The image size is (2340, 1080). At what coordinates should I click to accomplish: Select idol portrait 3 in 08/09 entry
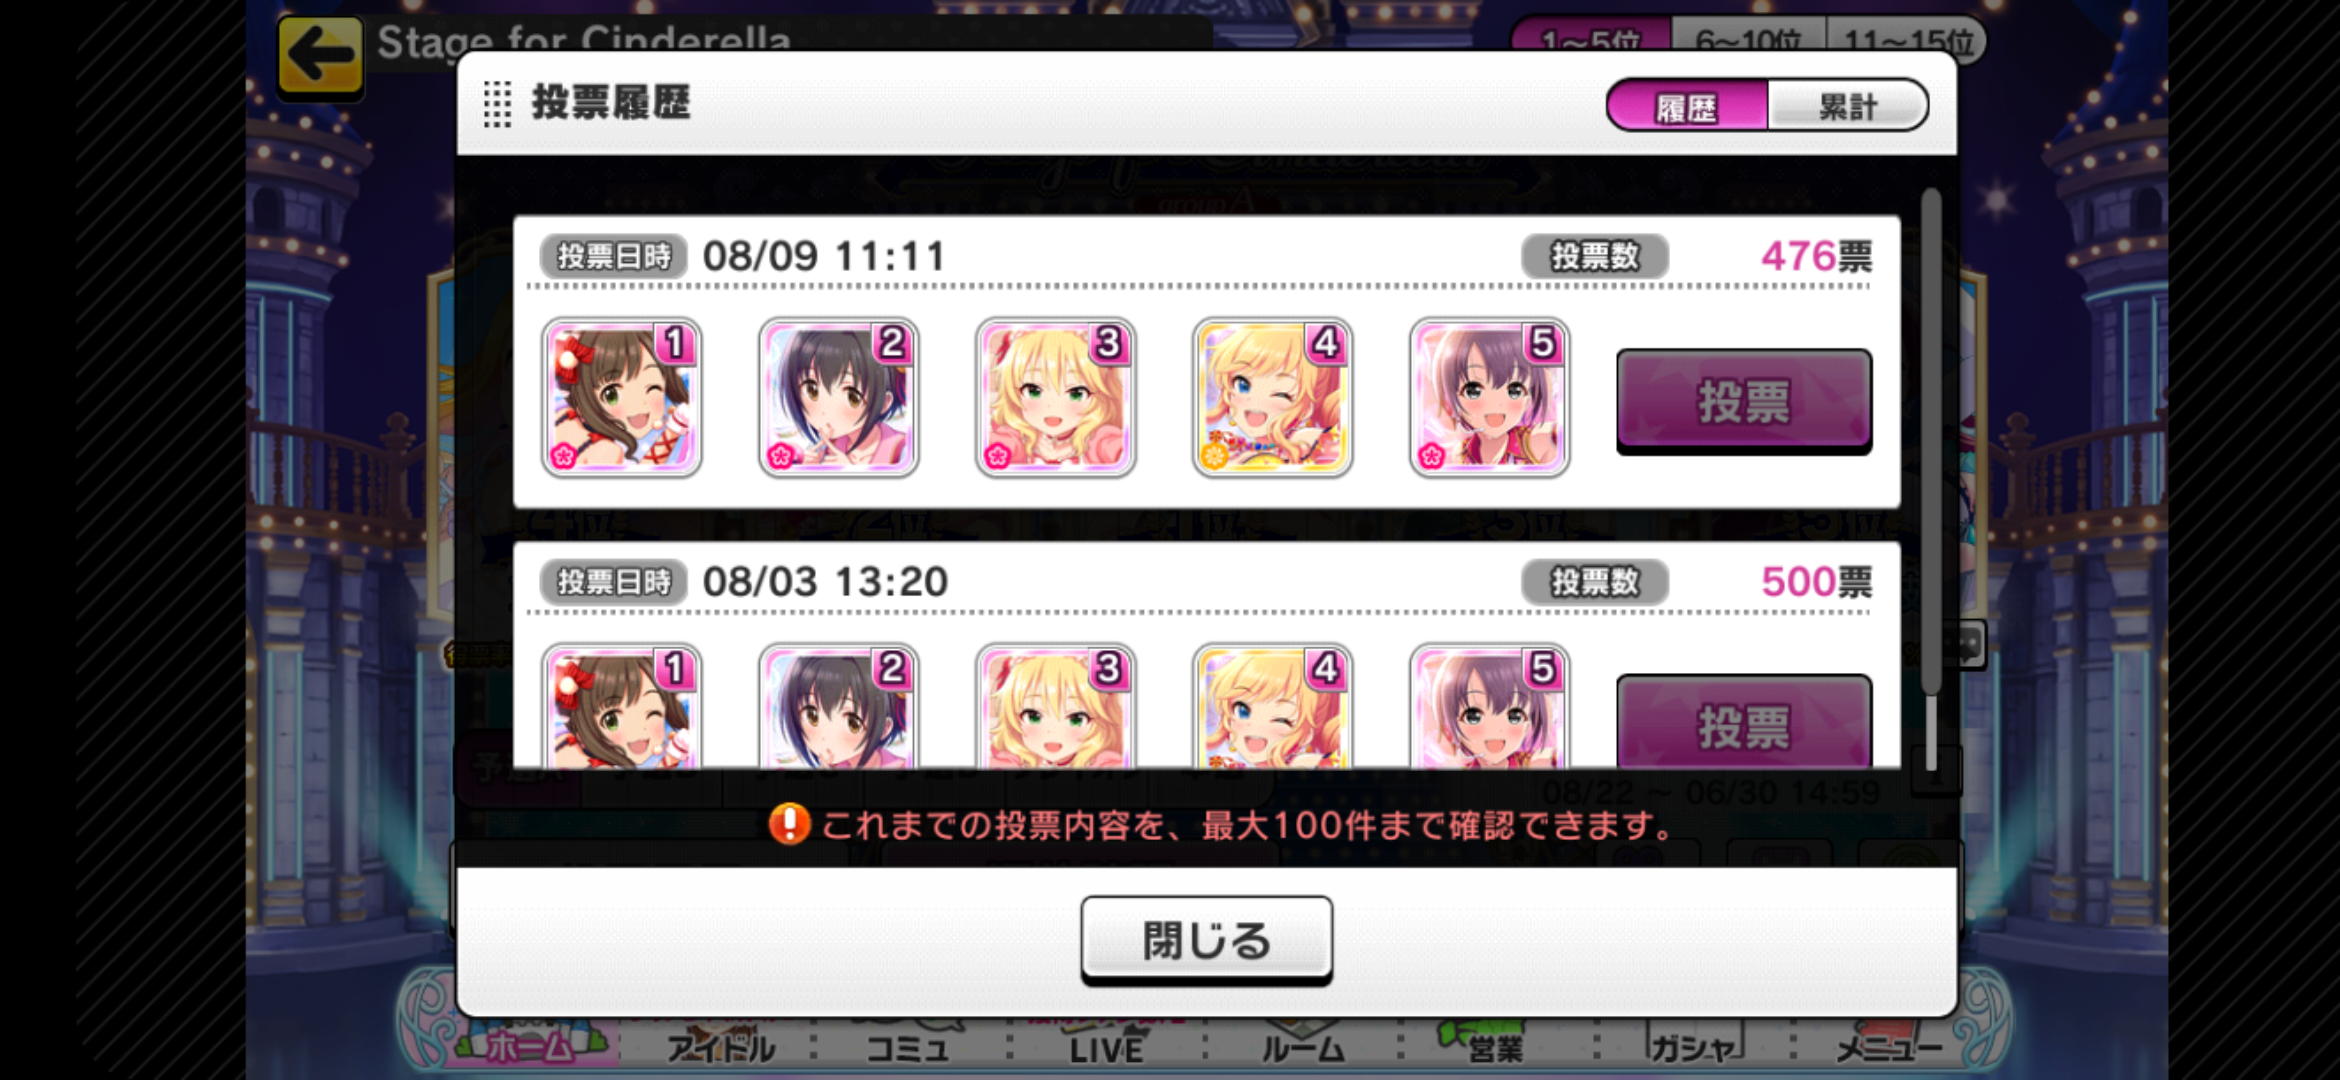[x=1055, y=398]
